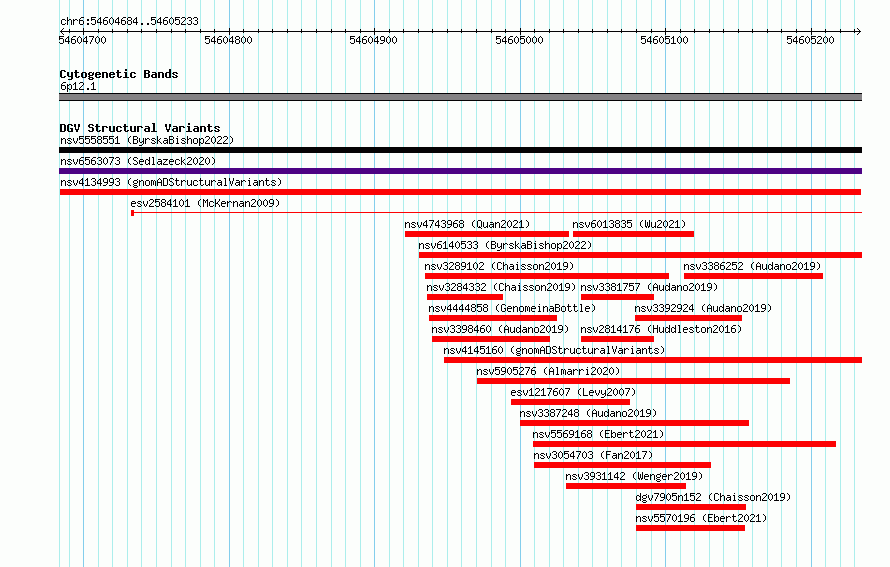Click the nsv5558551 (ByrskaBishop2022) label
This screenshot has width=890, height=567.
click(147, 140)
